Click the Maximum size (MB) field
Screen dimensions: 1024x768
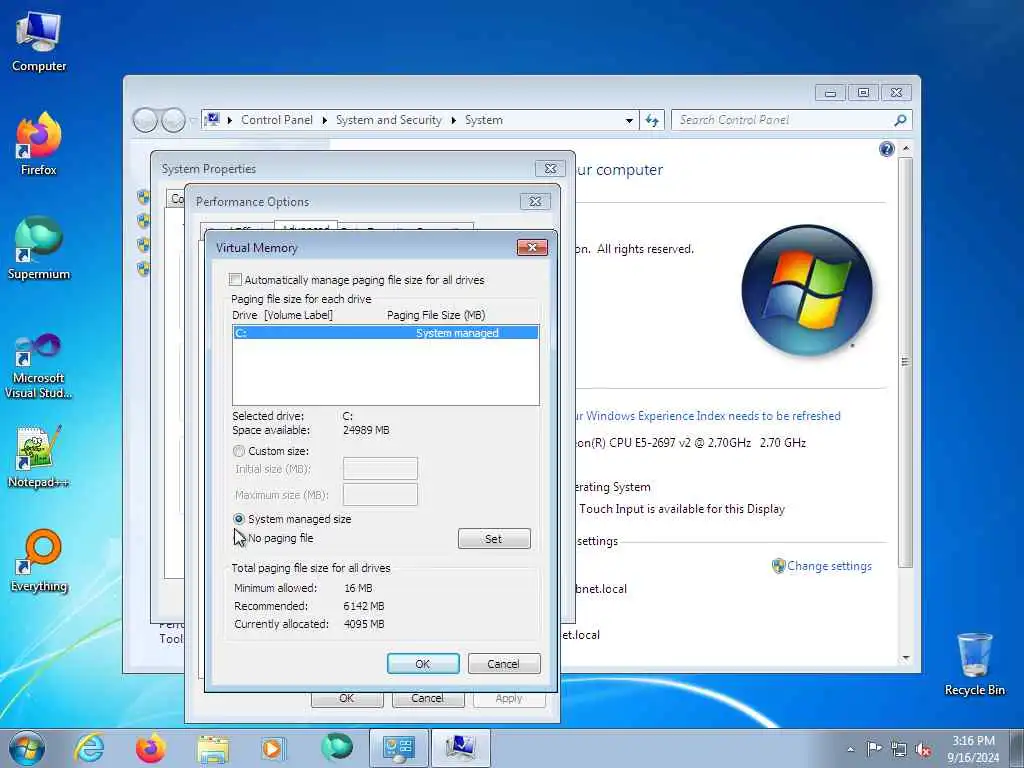[380, 494]
